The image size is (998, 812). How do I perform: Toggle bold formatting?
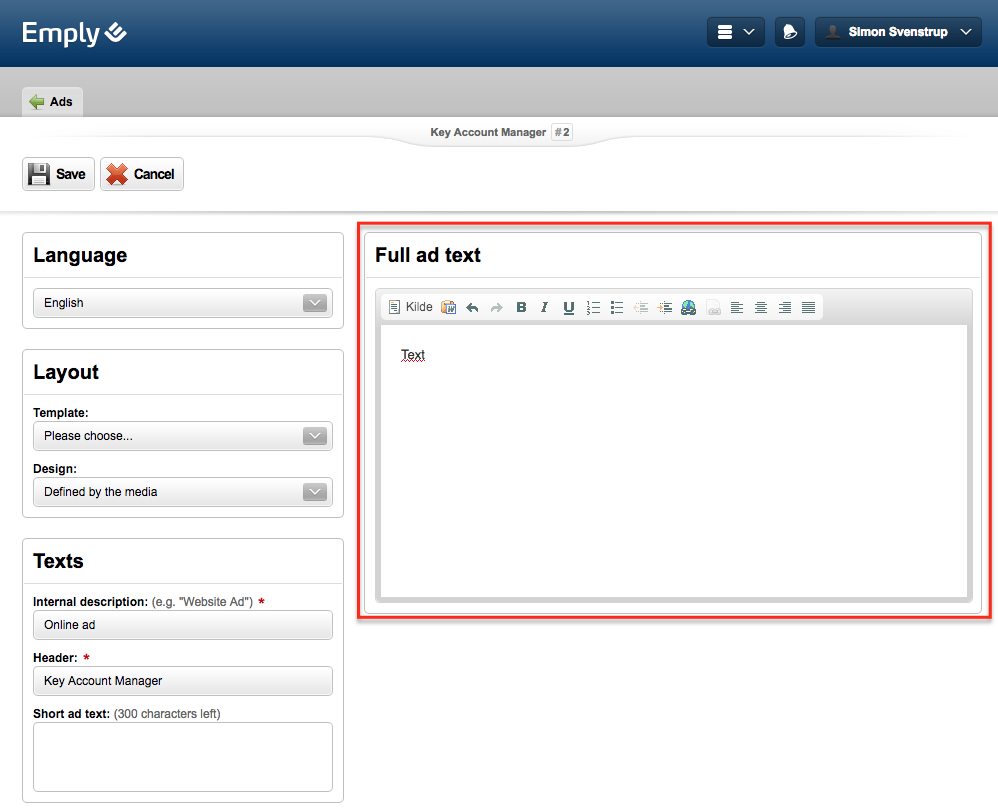point(521,307)
